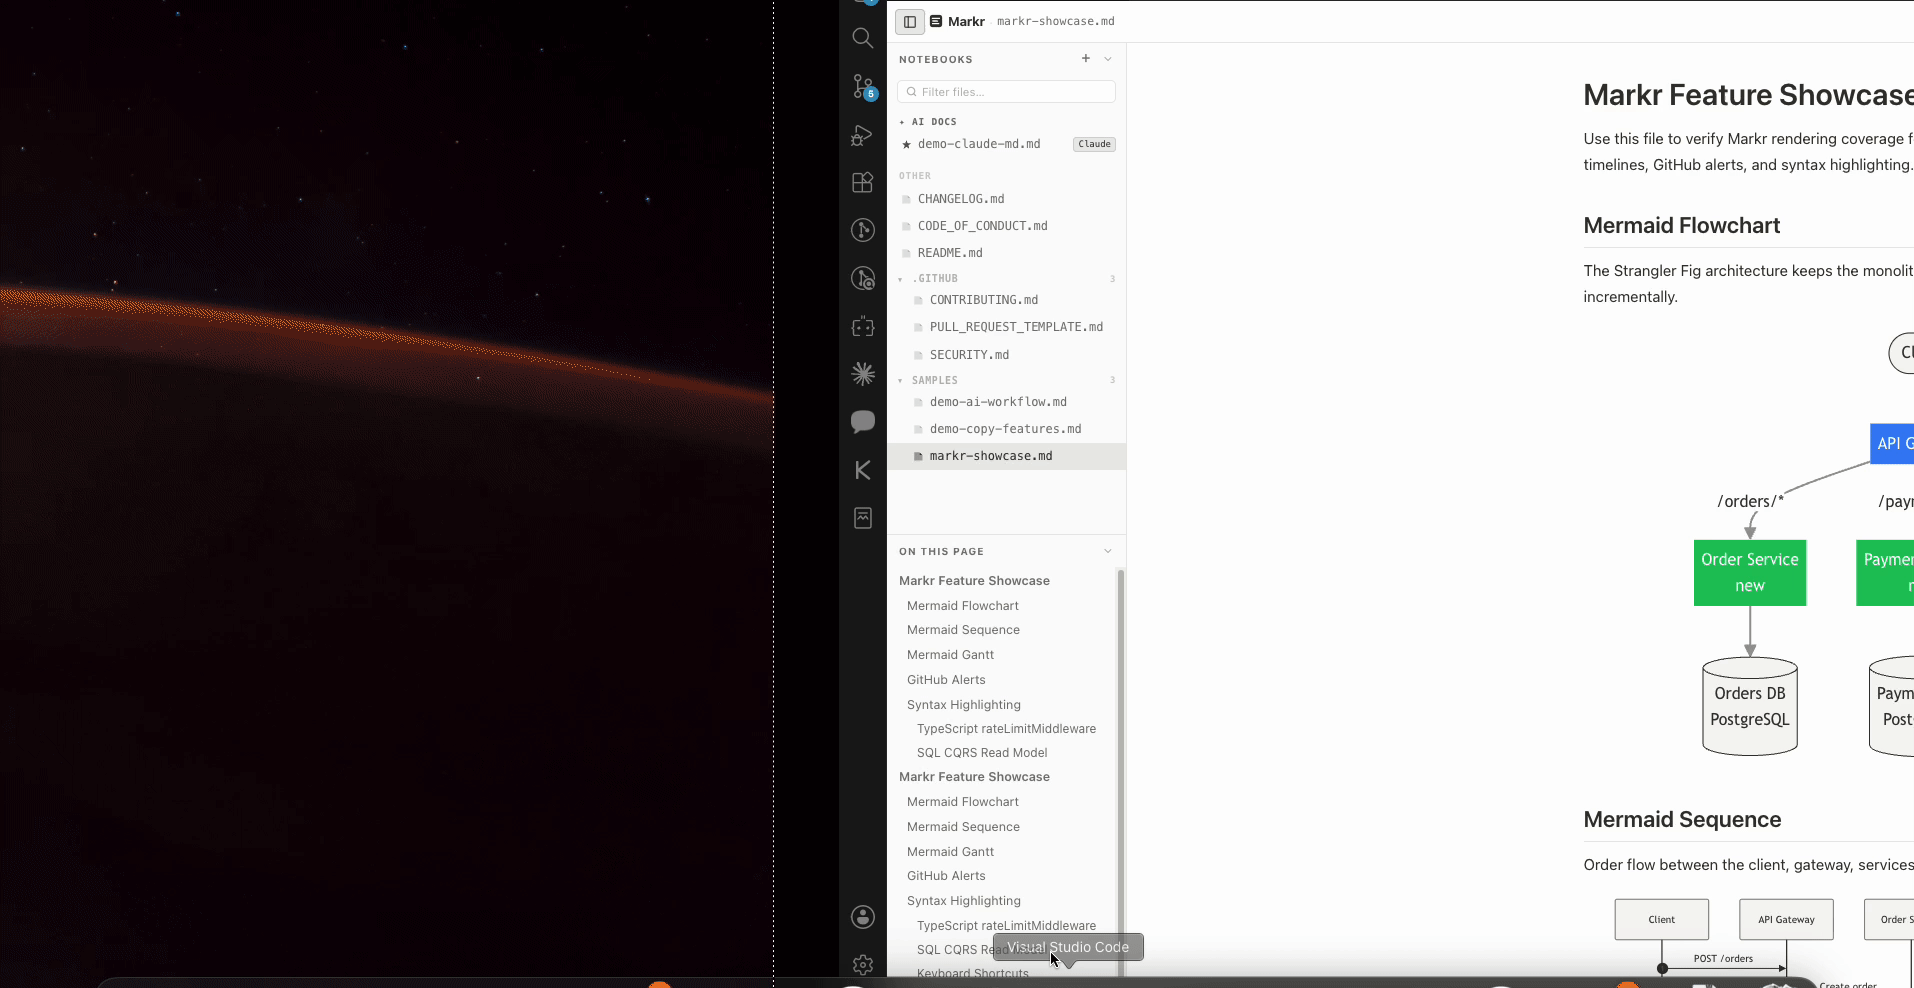This screenshot has height=988, width=1914.
Task: Open the chat speech bubble view
Action: coord(862,422)
